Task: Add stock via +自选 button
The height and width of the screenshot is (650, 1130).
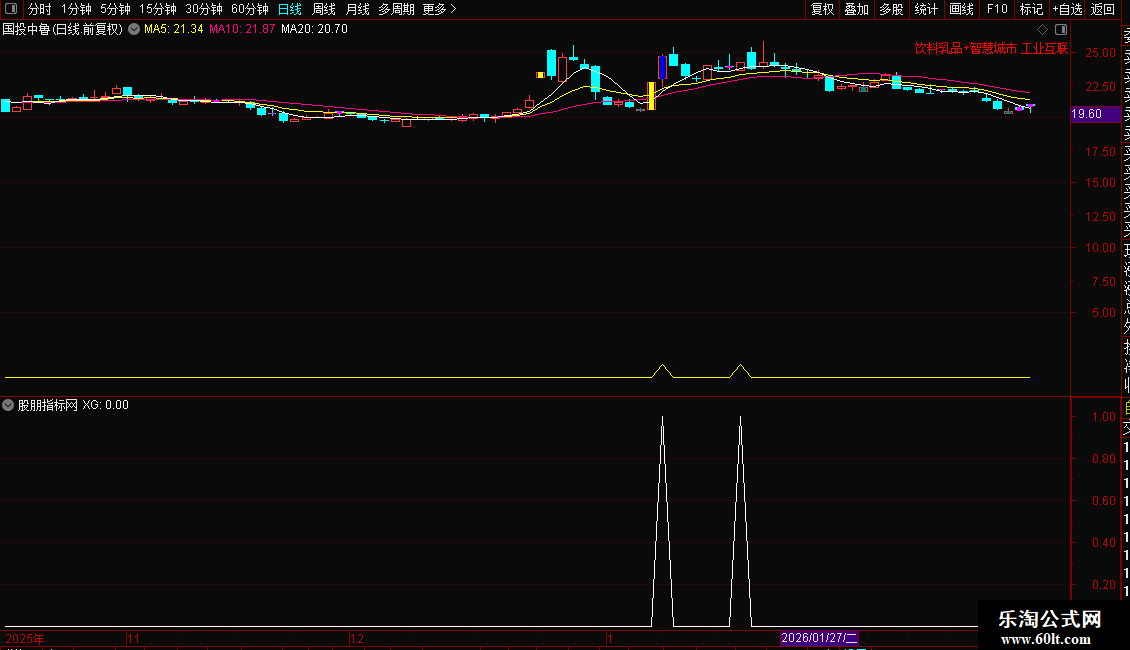Action: click(1067, 9)
